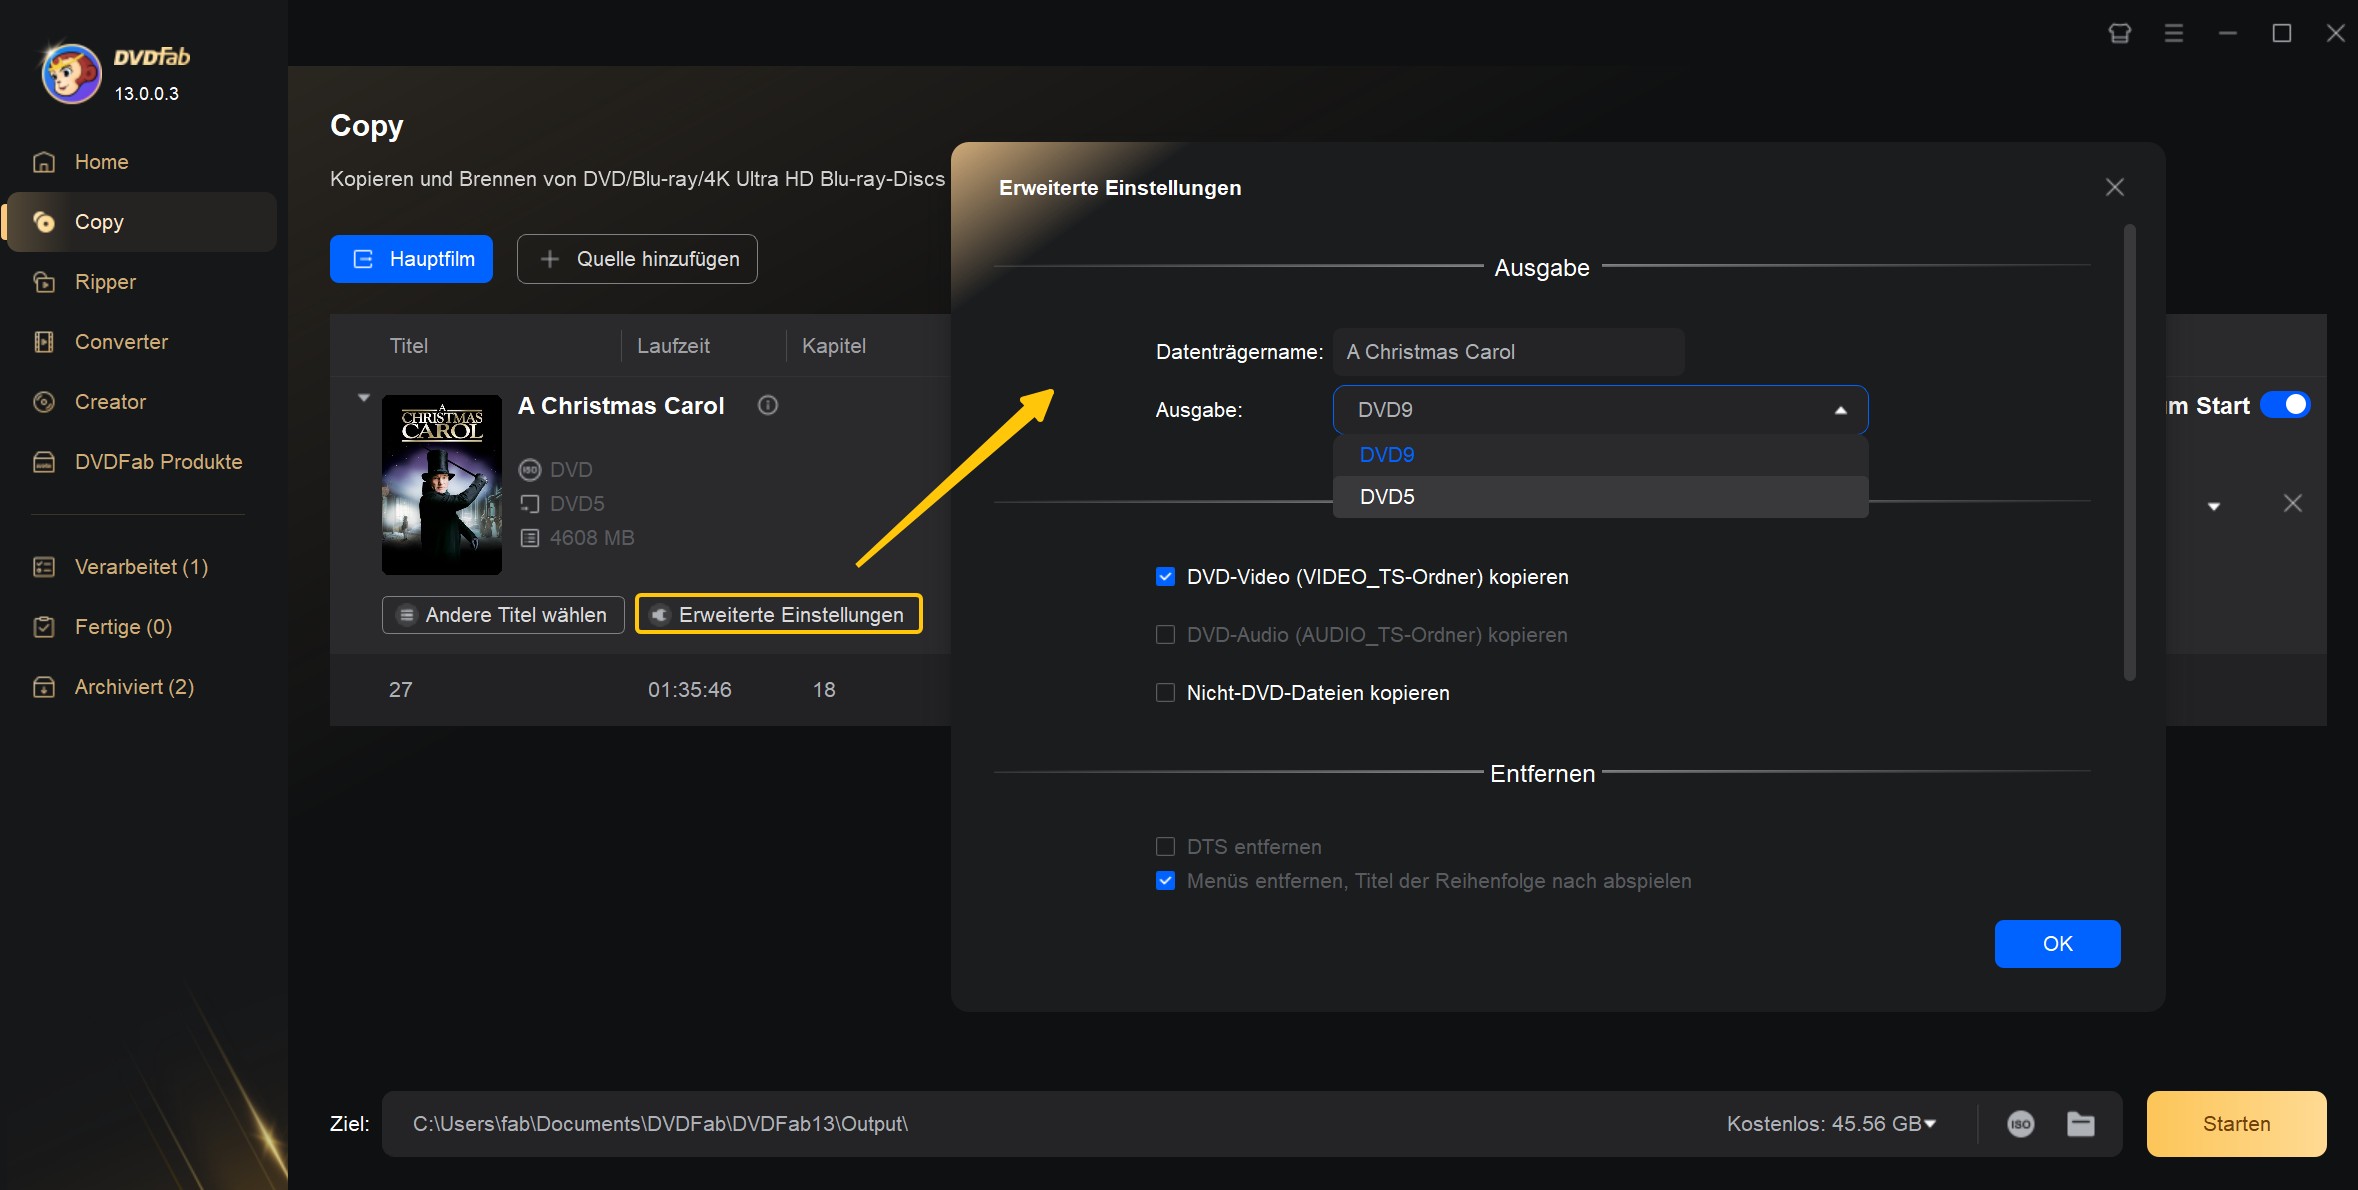
Task: Collapse the A Christmas Carol source arrow
Action: [x=364, y=398]
